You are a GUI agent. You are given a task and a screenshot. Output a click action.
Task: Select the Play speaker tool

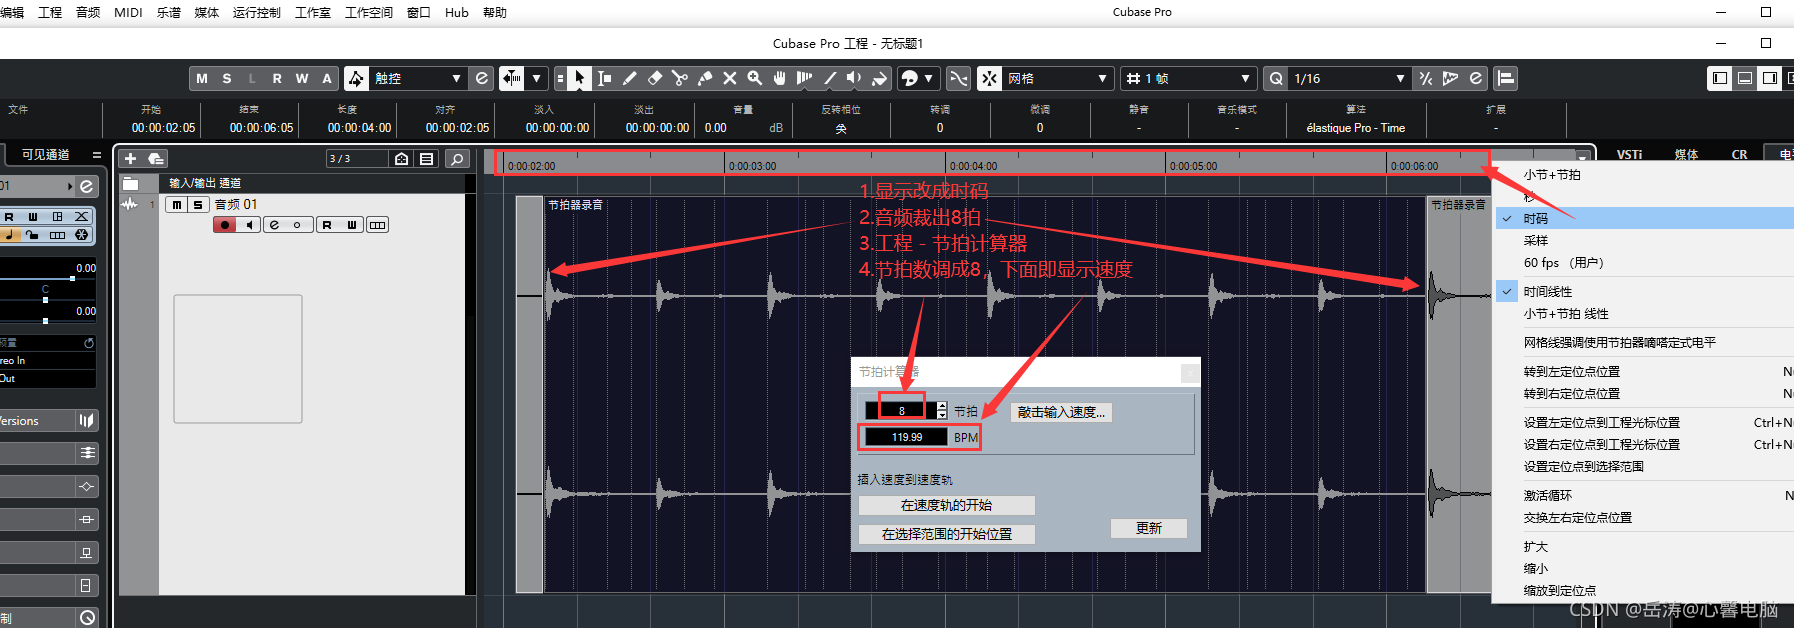(x=854, y=78)
